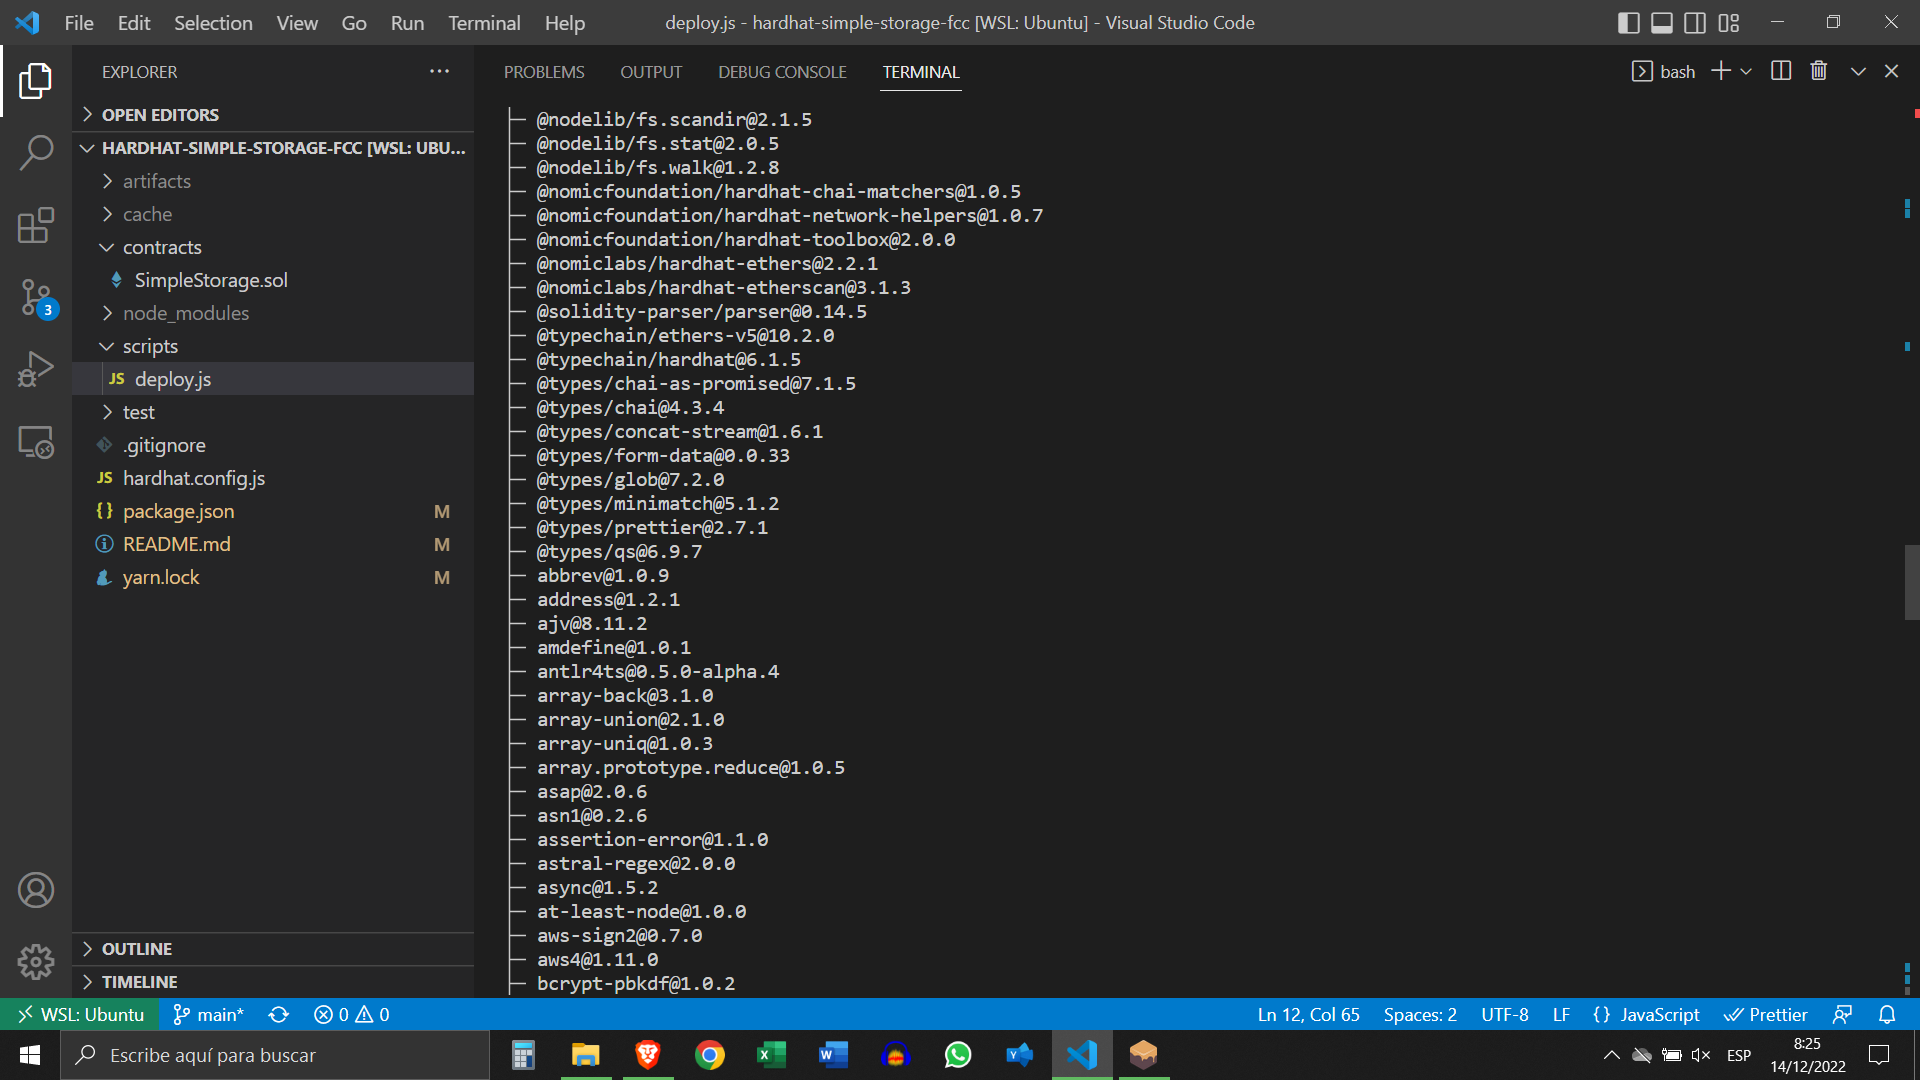Open the Terminal menu

483,22
